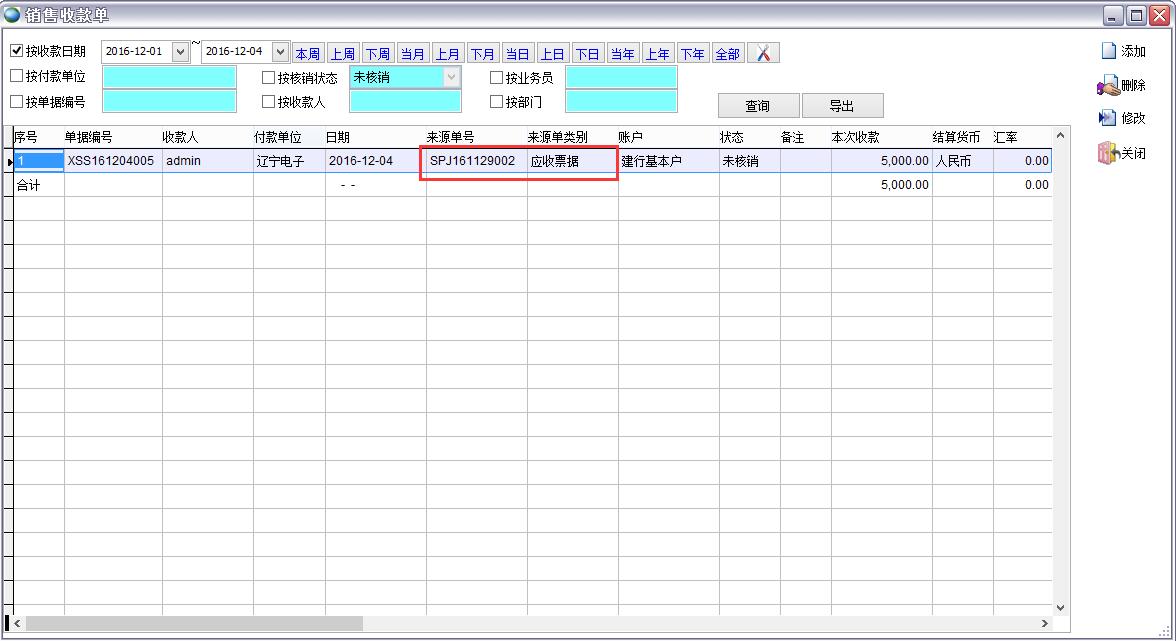Click the app icon in the title bar
Image resolution: width=1176 pixels, height=641 pixels.
point(12,15)
